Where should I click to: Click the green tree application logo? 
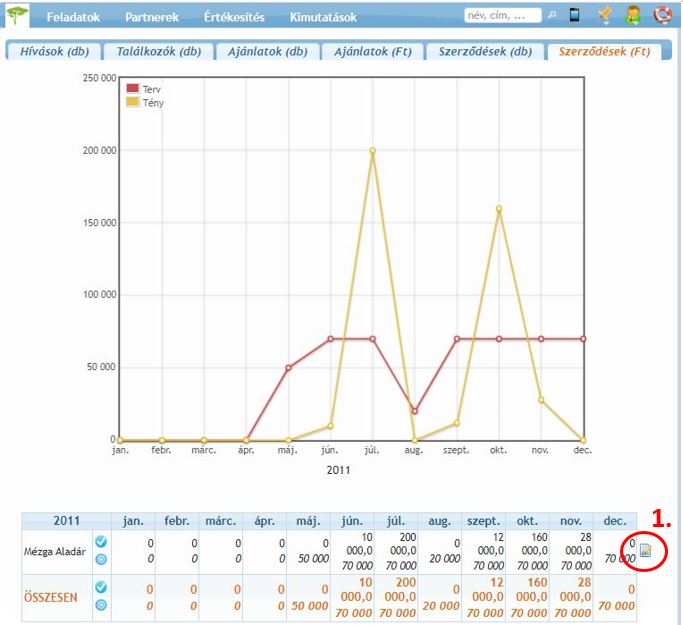(17, 15)
